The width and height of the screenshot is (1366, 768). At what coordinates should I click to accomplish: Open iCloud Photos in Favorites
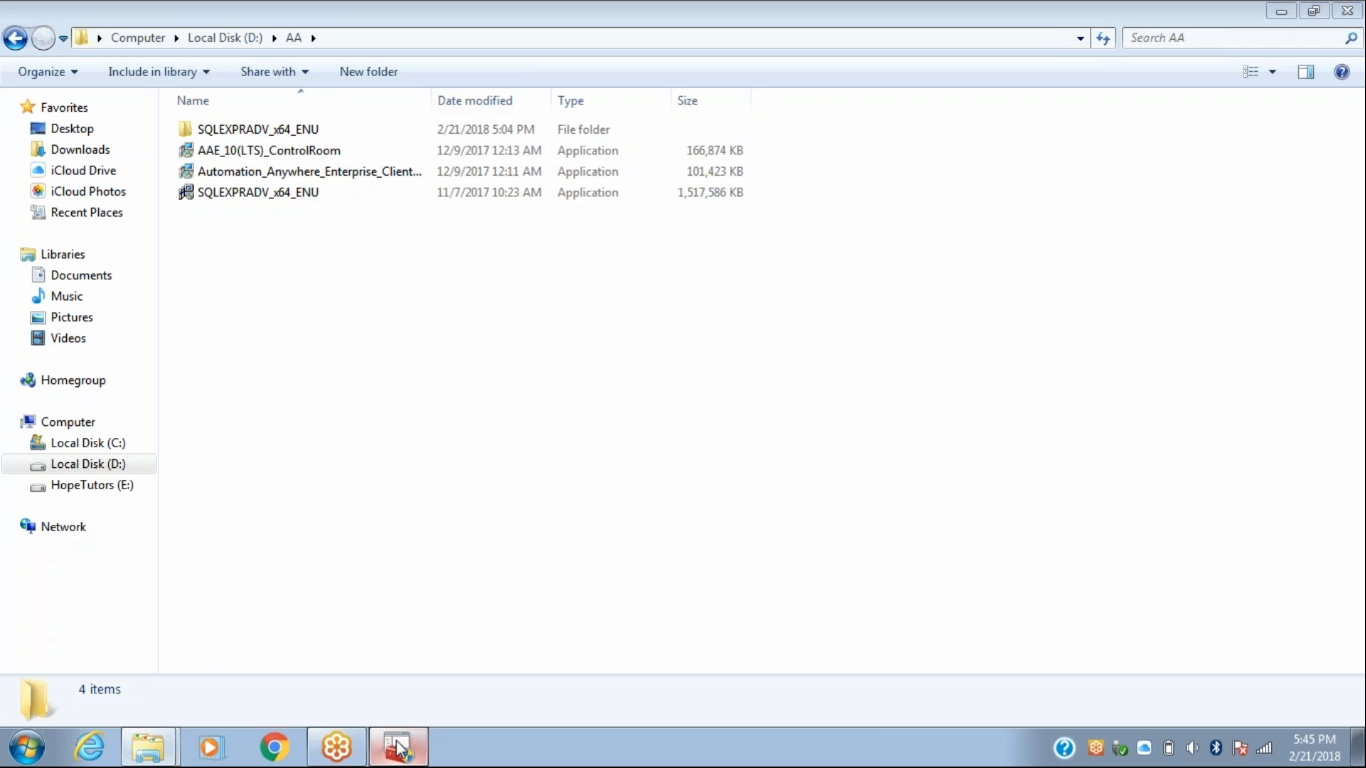(x=88, y=192)
